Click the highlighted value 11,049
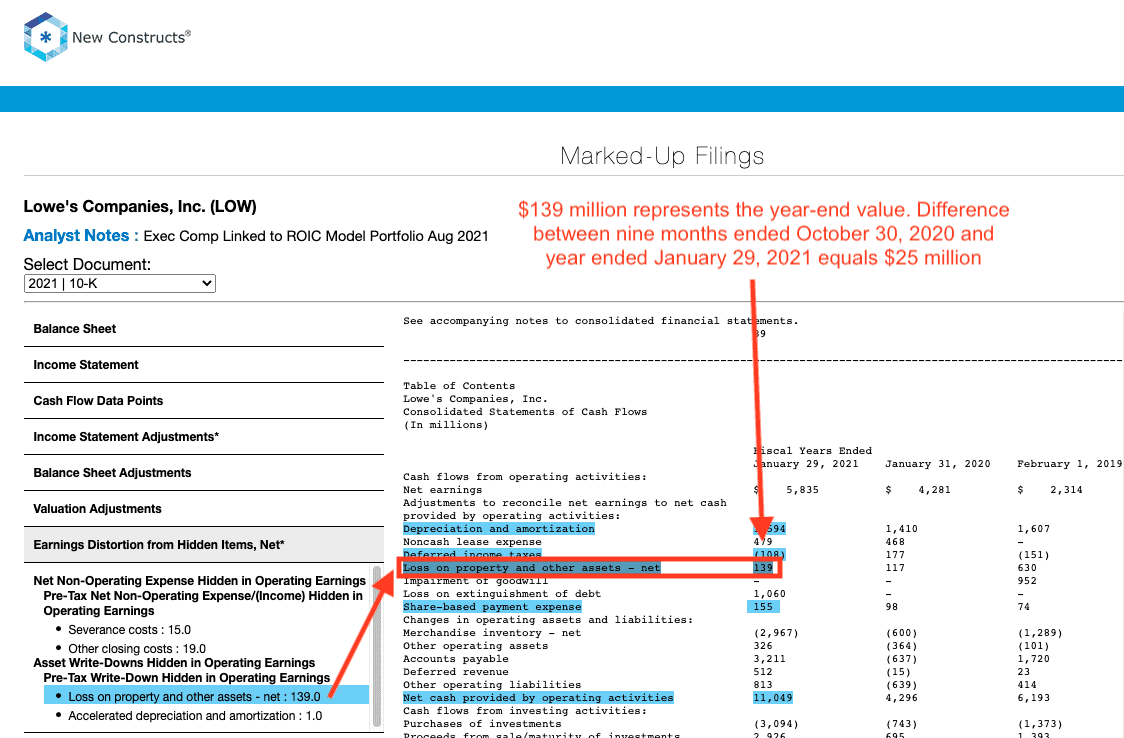This screenshot has width=1124, height=738. point(773,698)
